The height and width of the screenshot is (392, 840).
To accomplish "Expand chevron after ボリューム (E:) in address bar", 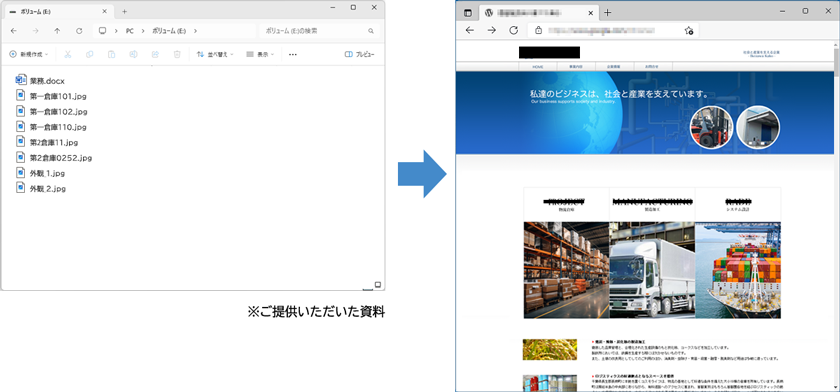I will pyautogui.click(x=196, y=31).
